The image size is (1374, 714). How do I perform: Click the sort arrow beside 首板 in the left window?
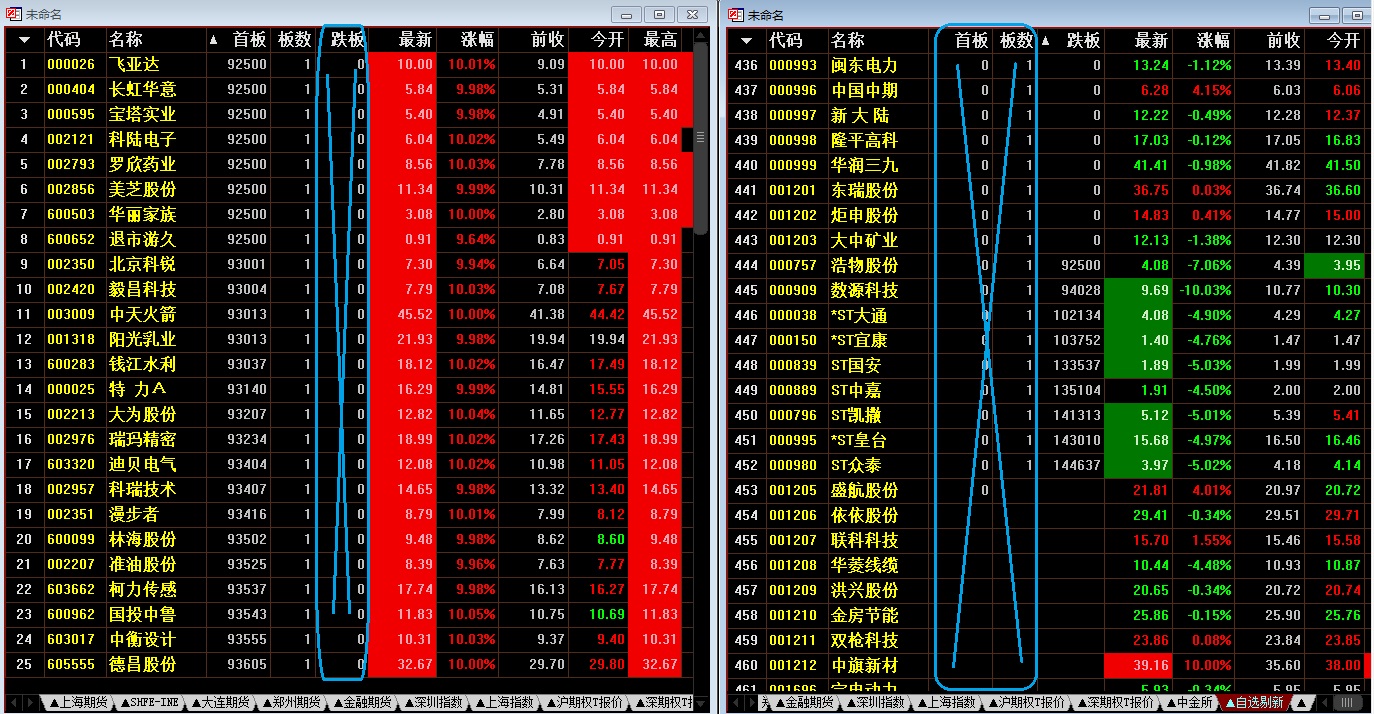pyautogui.click(x=213, y=40)
